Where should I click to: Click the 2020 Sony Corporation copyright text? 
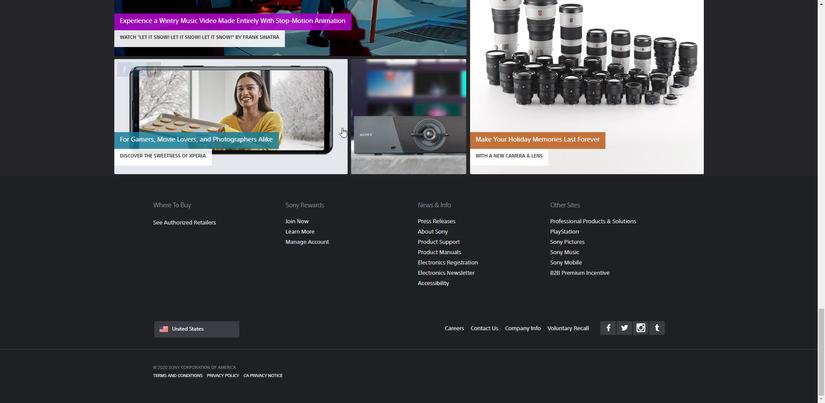194,367
